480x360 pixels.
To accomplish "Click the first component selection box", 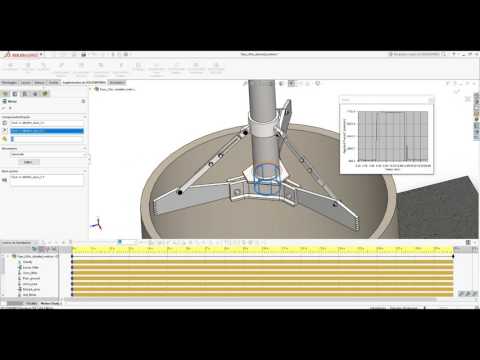I will 47,123.
